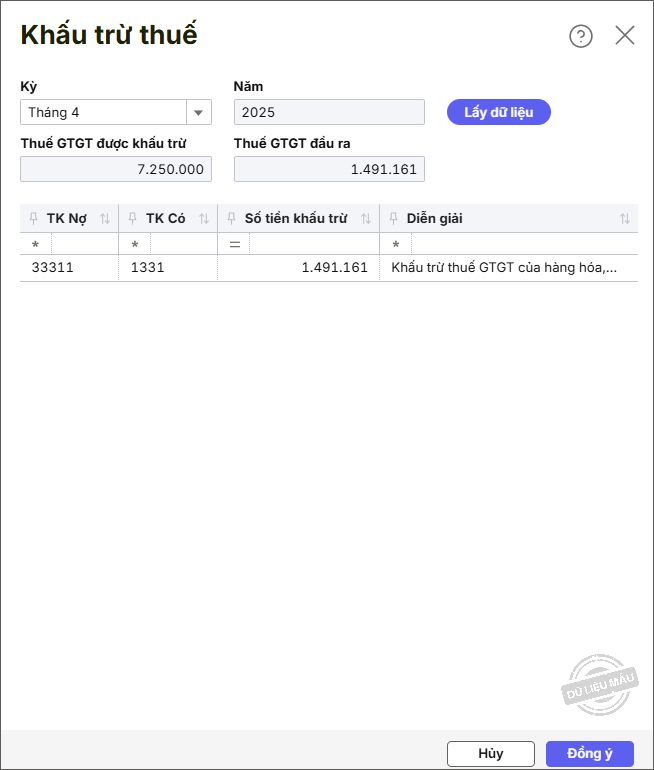The width and height of the screenshot is (654, 770).
Task: Pin the TK Nợ column
Action: click(34, 219)
